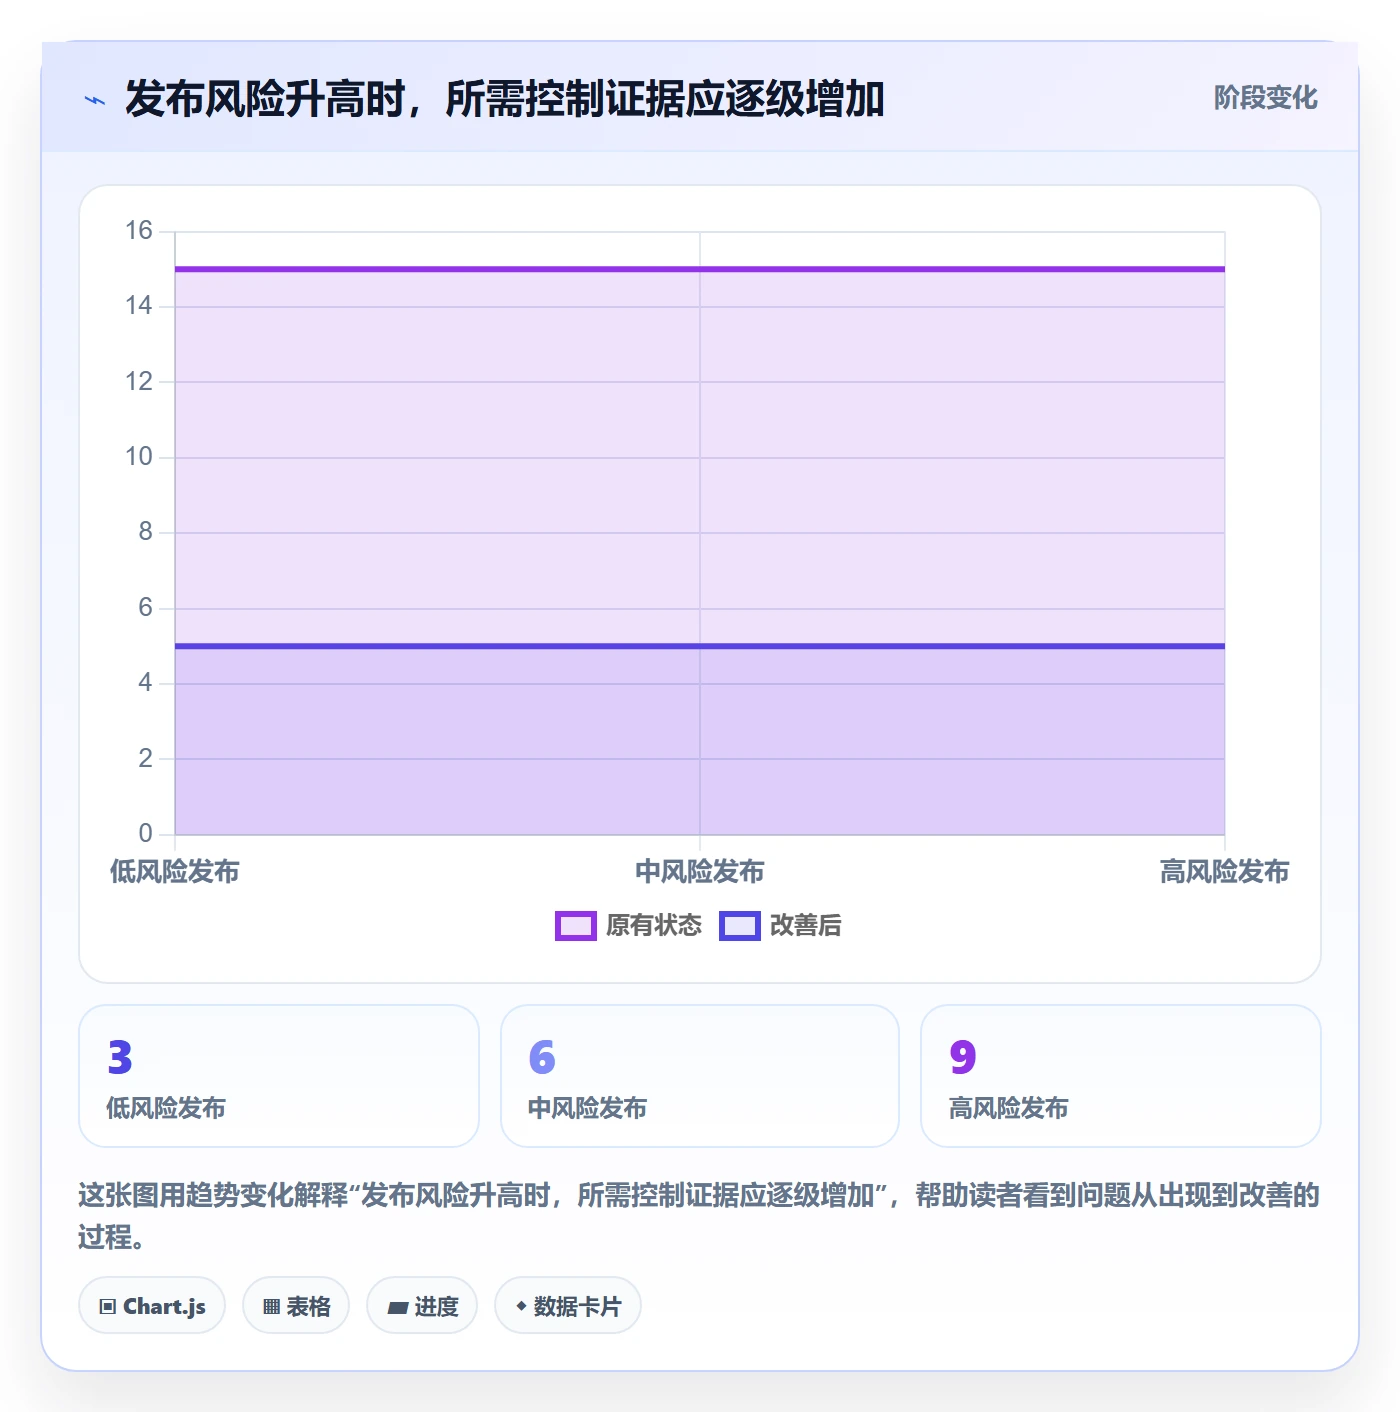
Task: Click the lightning bolt icon beside the title
Action: coord(95,100)
